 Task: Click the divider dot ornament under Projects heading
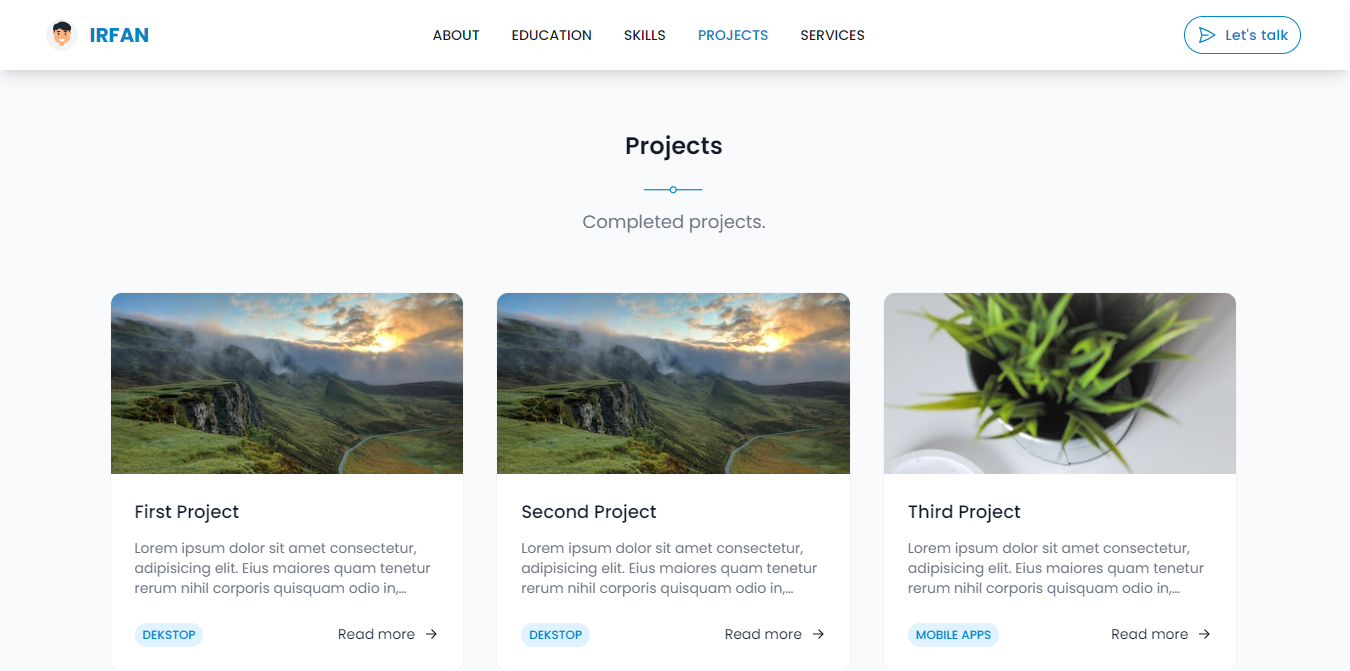click(673, 189)
